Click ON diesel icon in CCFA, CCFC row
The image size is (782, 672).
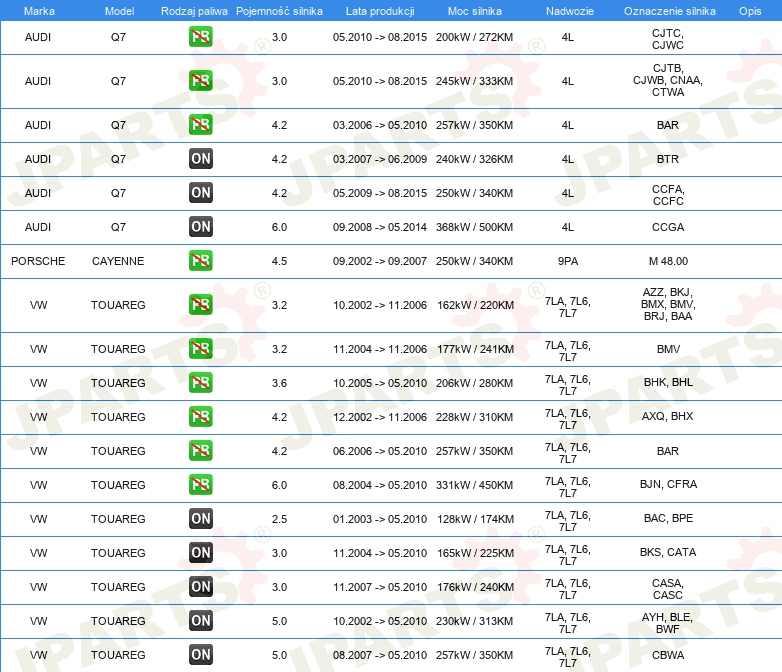(200, 193)
